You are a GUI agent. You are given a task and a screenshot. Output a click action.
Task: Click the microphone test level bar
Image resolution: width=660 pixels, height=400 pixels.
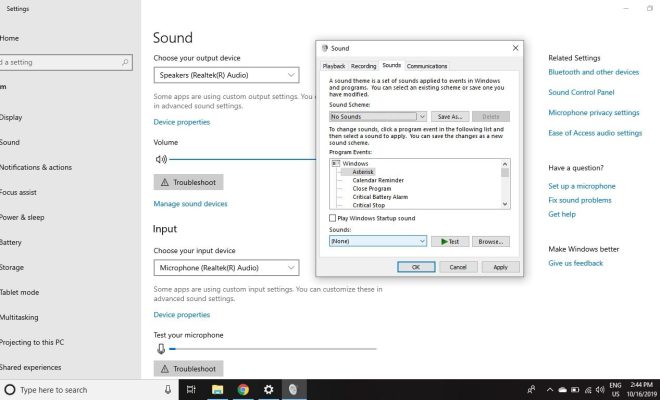(x=273, y=349)
